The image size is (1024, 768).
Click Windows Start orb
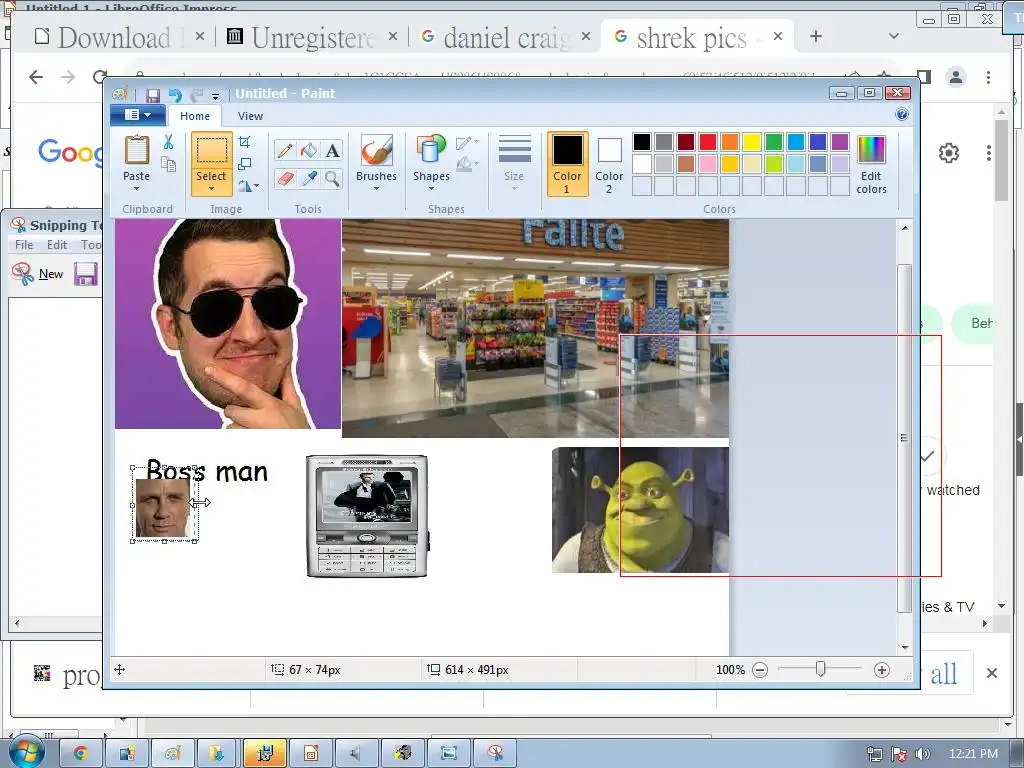coord(26,752)
